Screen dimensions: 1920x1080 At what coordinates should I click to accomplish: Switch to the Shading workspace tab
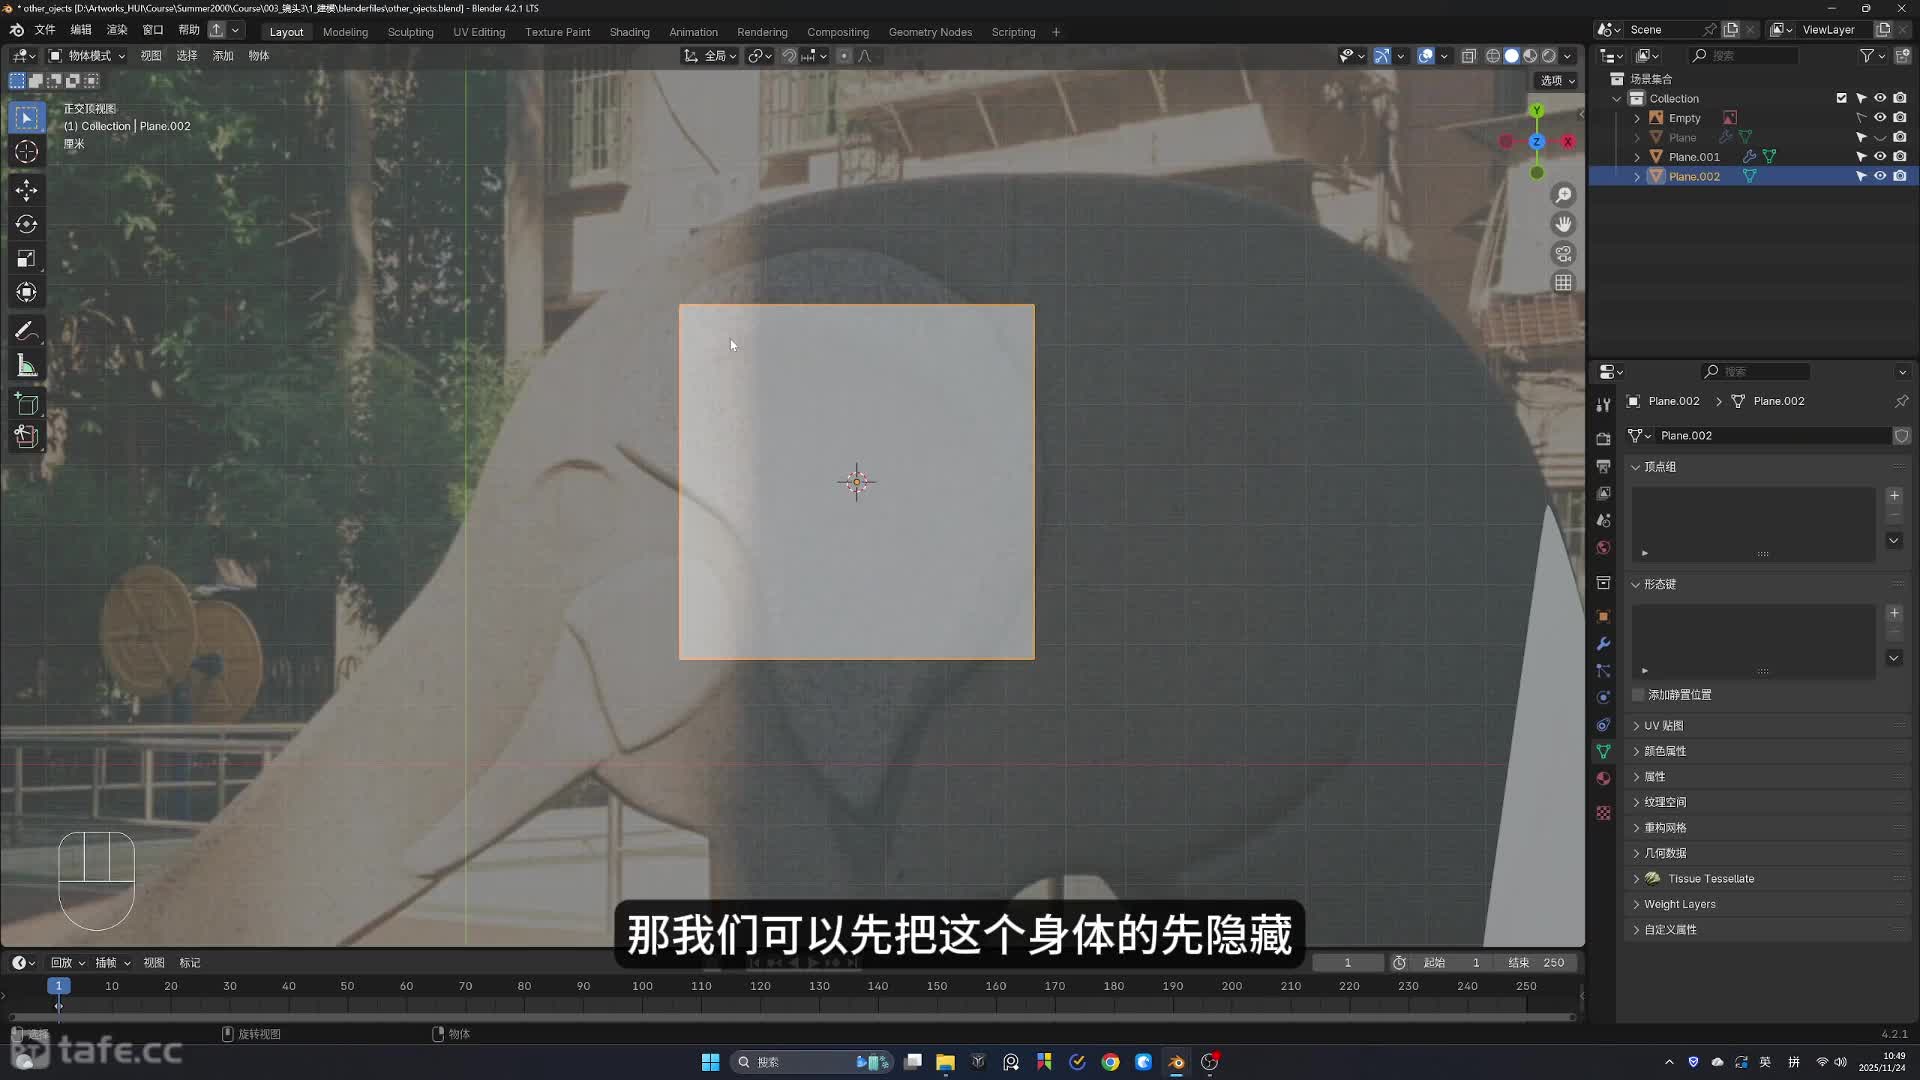629,32
